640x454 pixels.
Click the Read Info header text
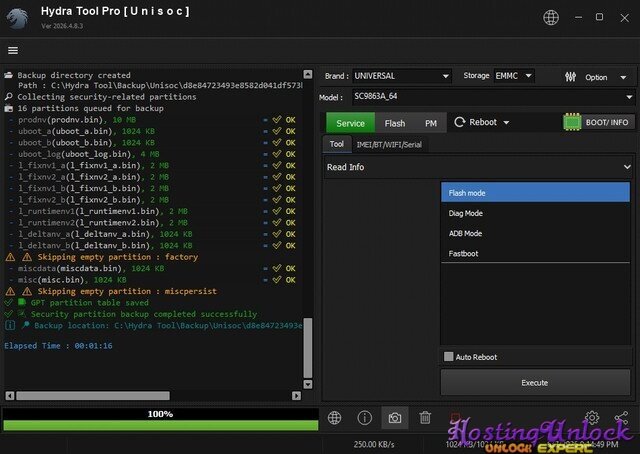pos(345,167)
